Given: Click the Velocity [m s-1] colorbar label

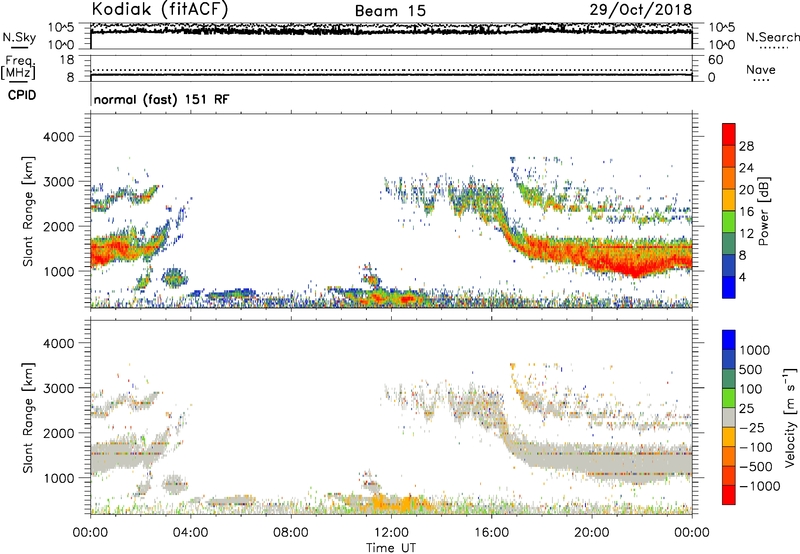Looking at the screenshot, I should click(790, 417).
